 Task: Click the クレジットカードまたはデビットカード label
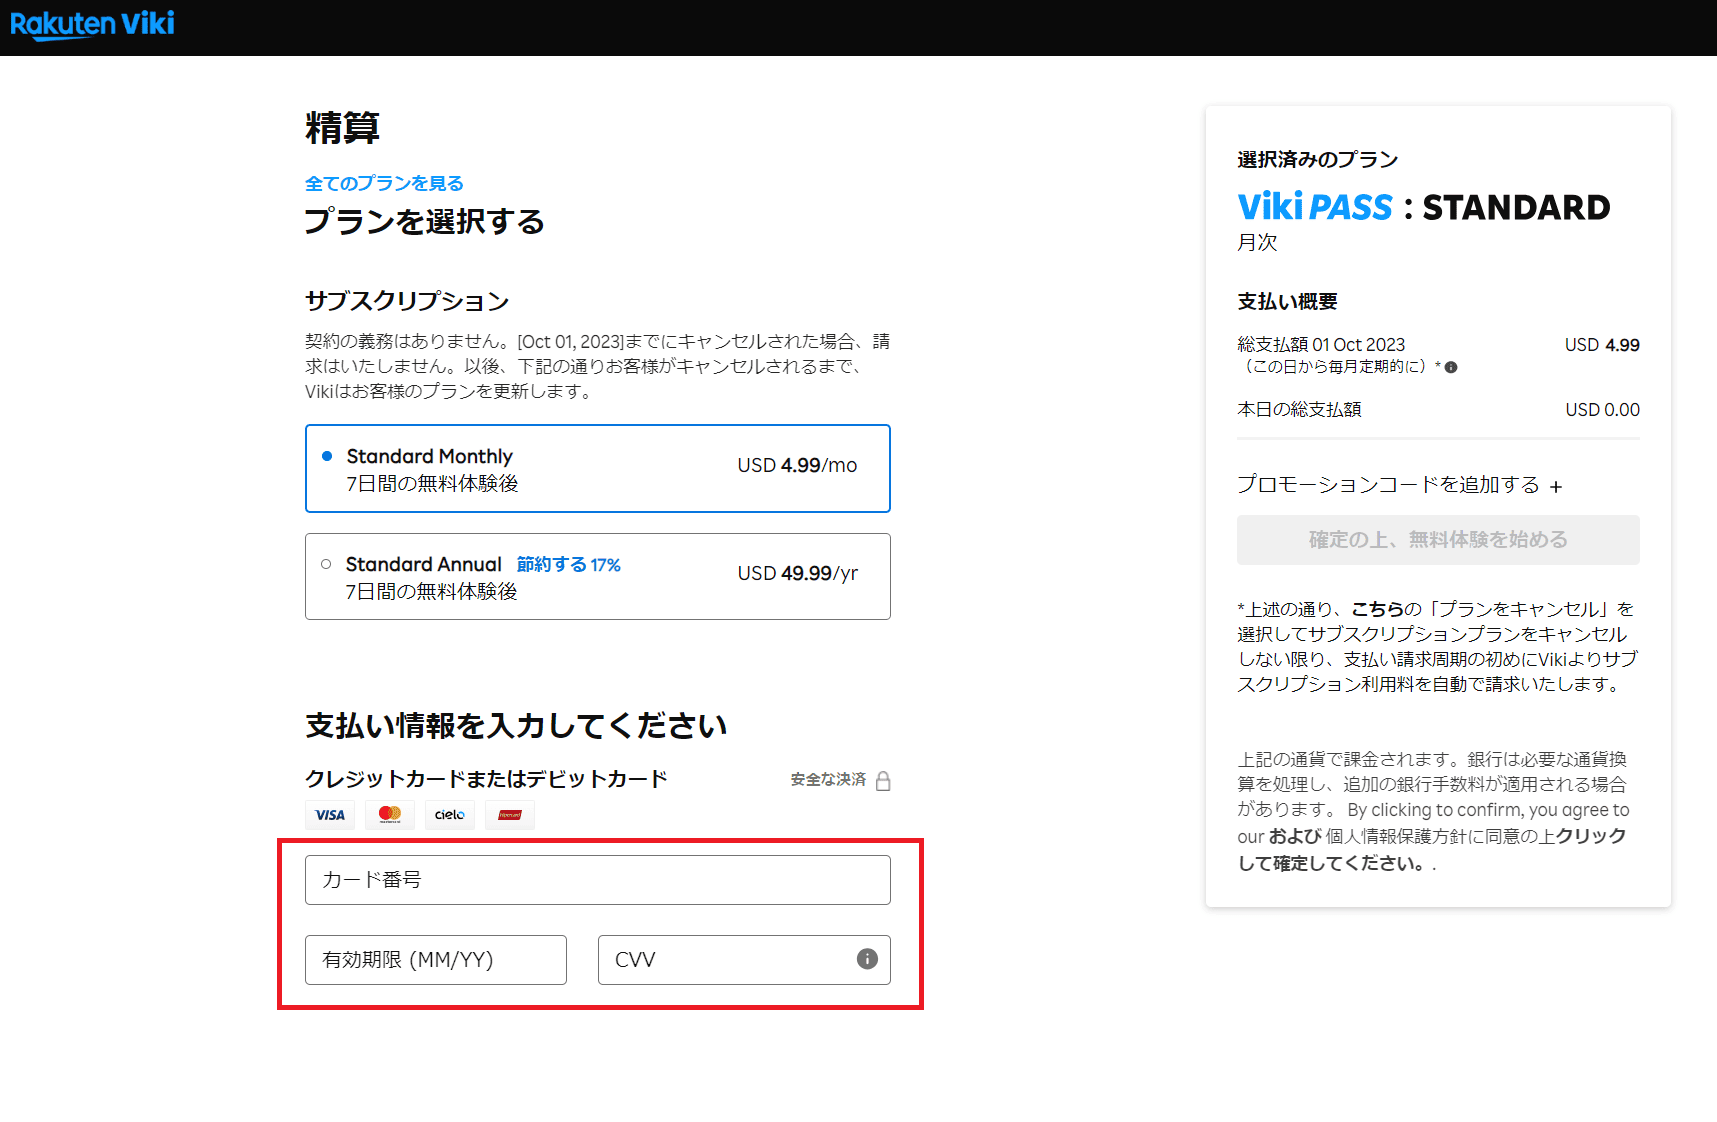tap(486, 779)
